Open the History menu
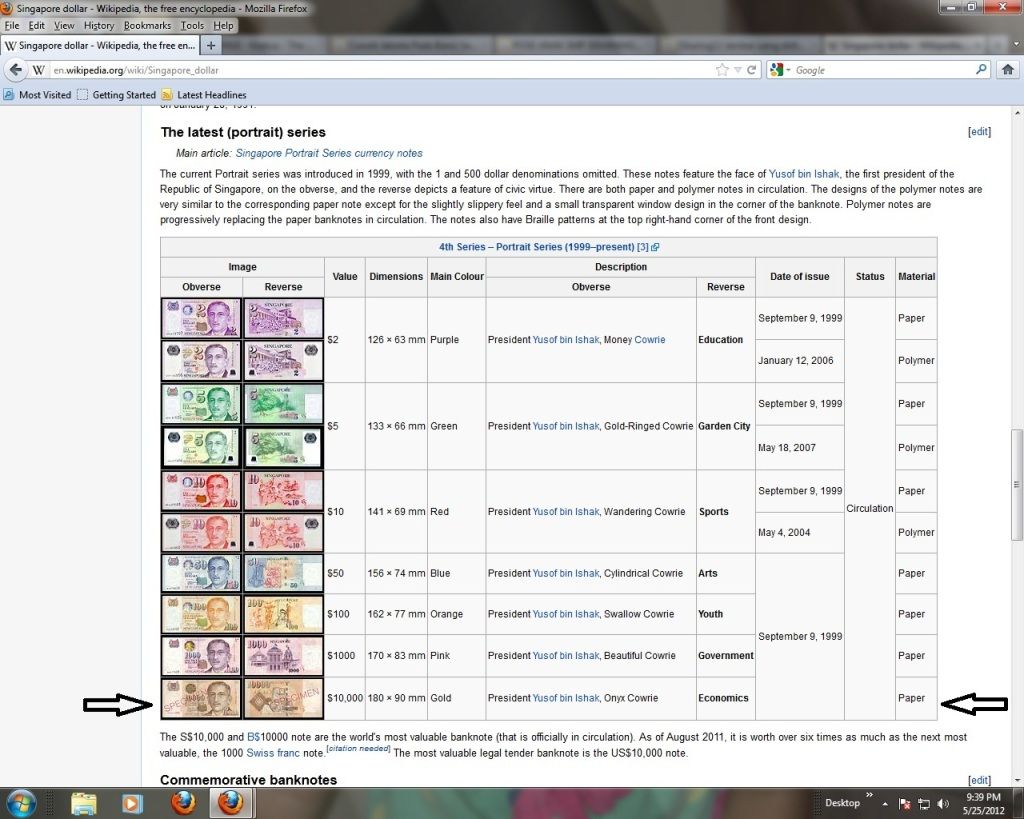This screenshot has height=819, width=1024. point(99,25)
